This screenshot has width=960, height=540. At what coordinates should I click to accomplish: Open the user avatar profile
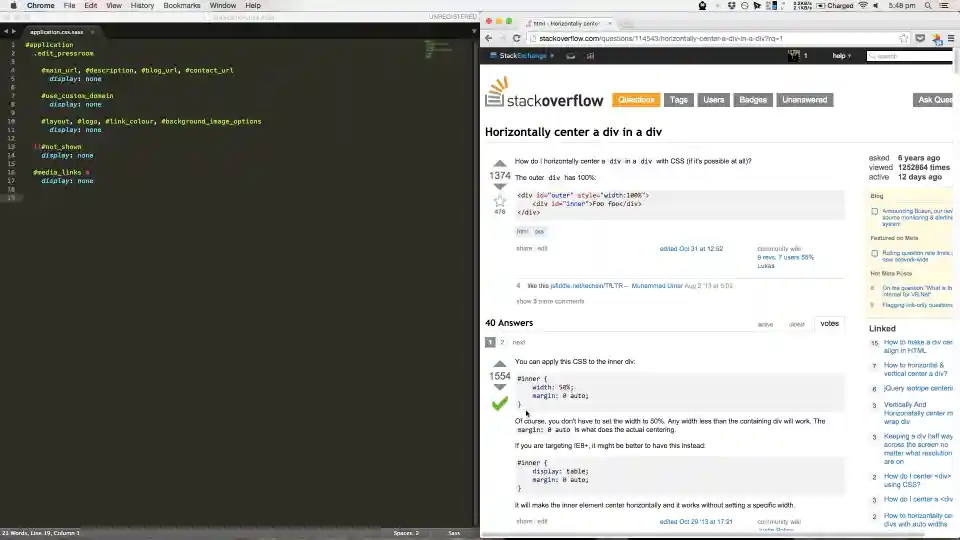tap(793, 56)
